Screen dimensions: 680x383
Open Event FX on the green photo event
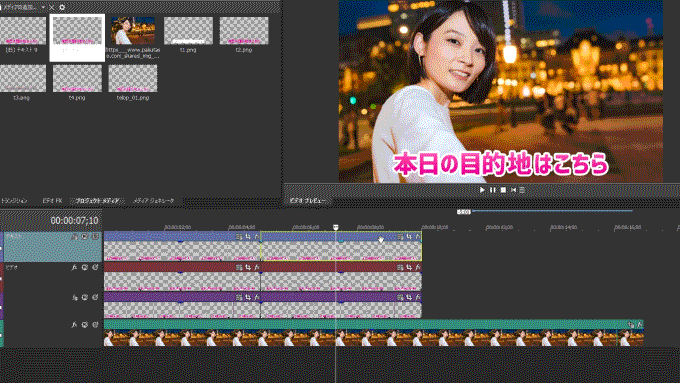point(640,324)
